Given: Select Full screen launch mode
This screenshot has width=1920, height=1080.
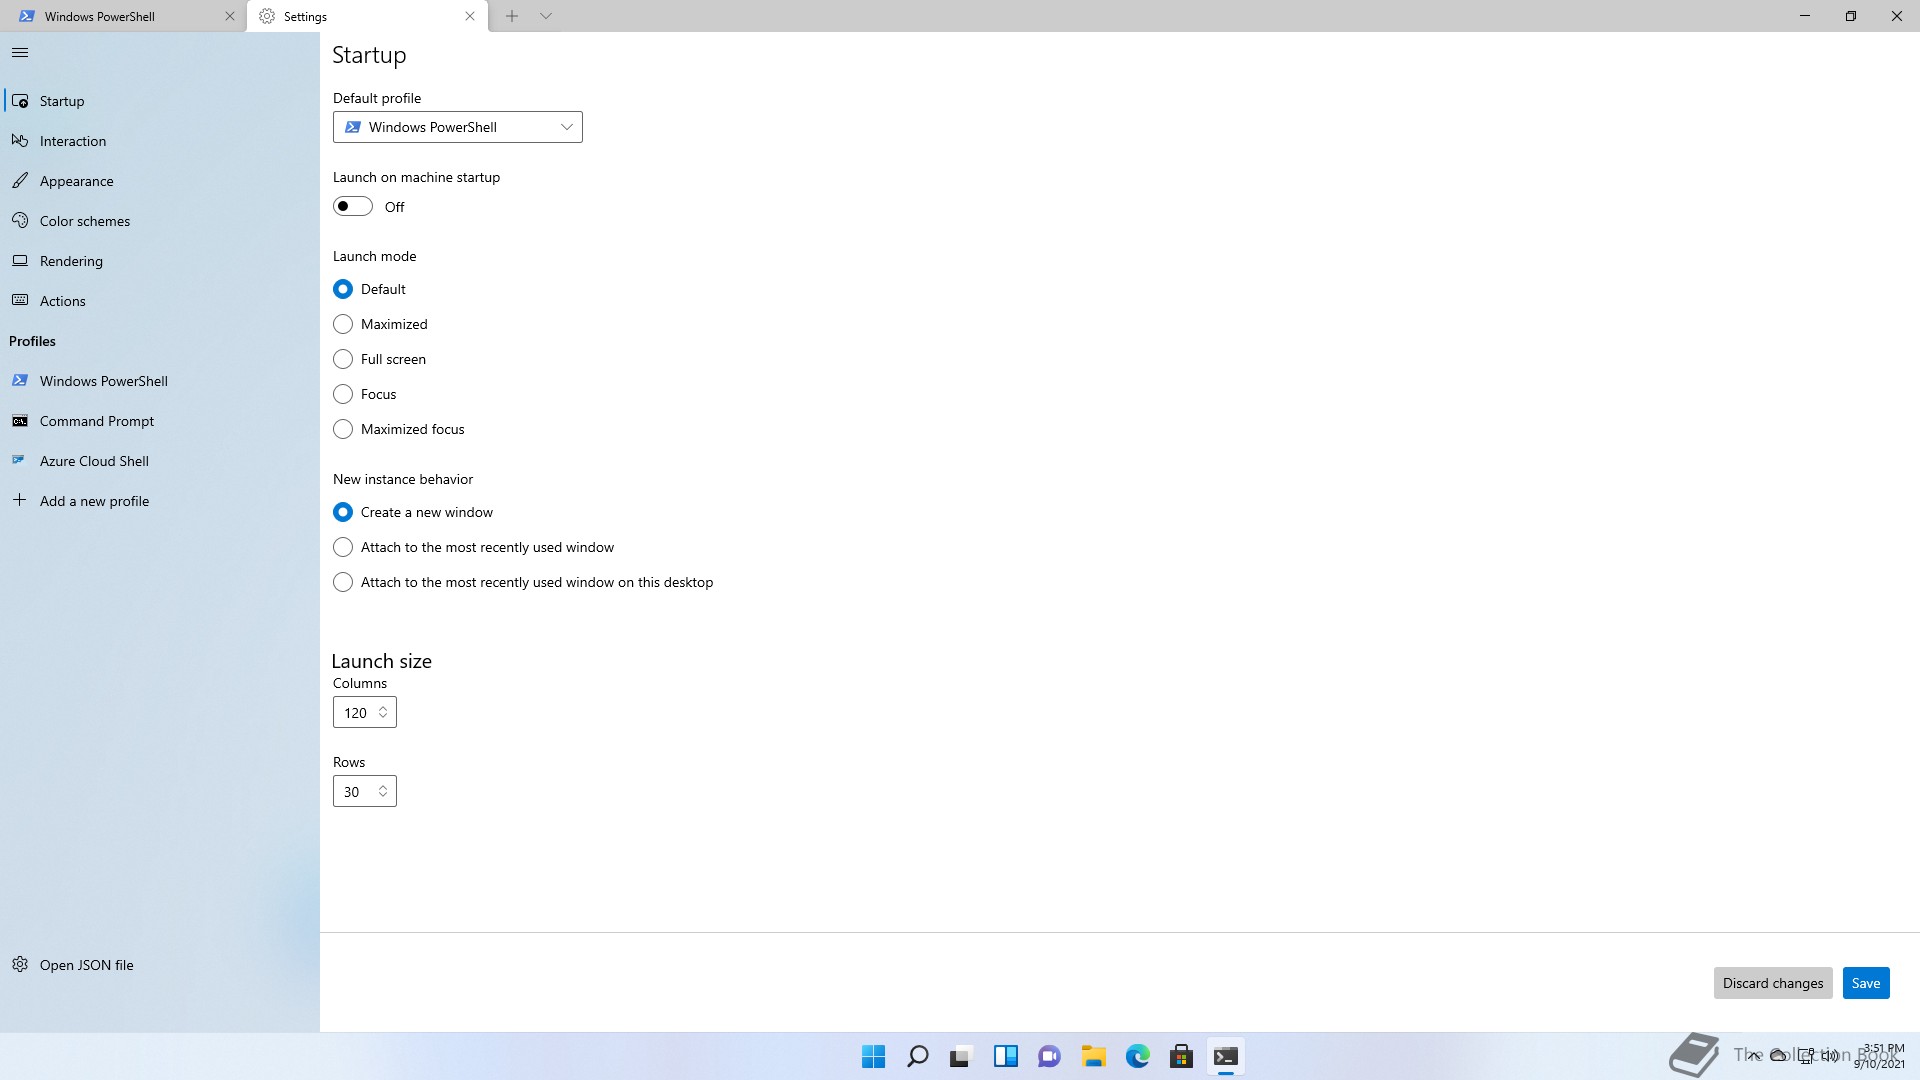Looking at the screenshot, I should [x=343, y=359].
